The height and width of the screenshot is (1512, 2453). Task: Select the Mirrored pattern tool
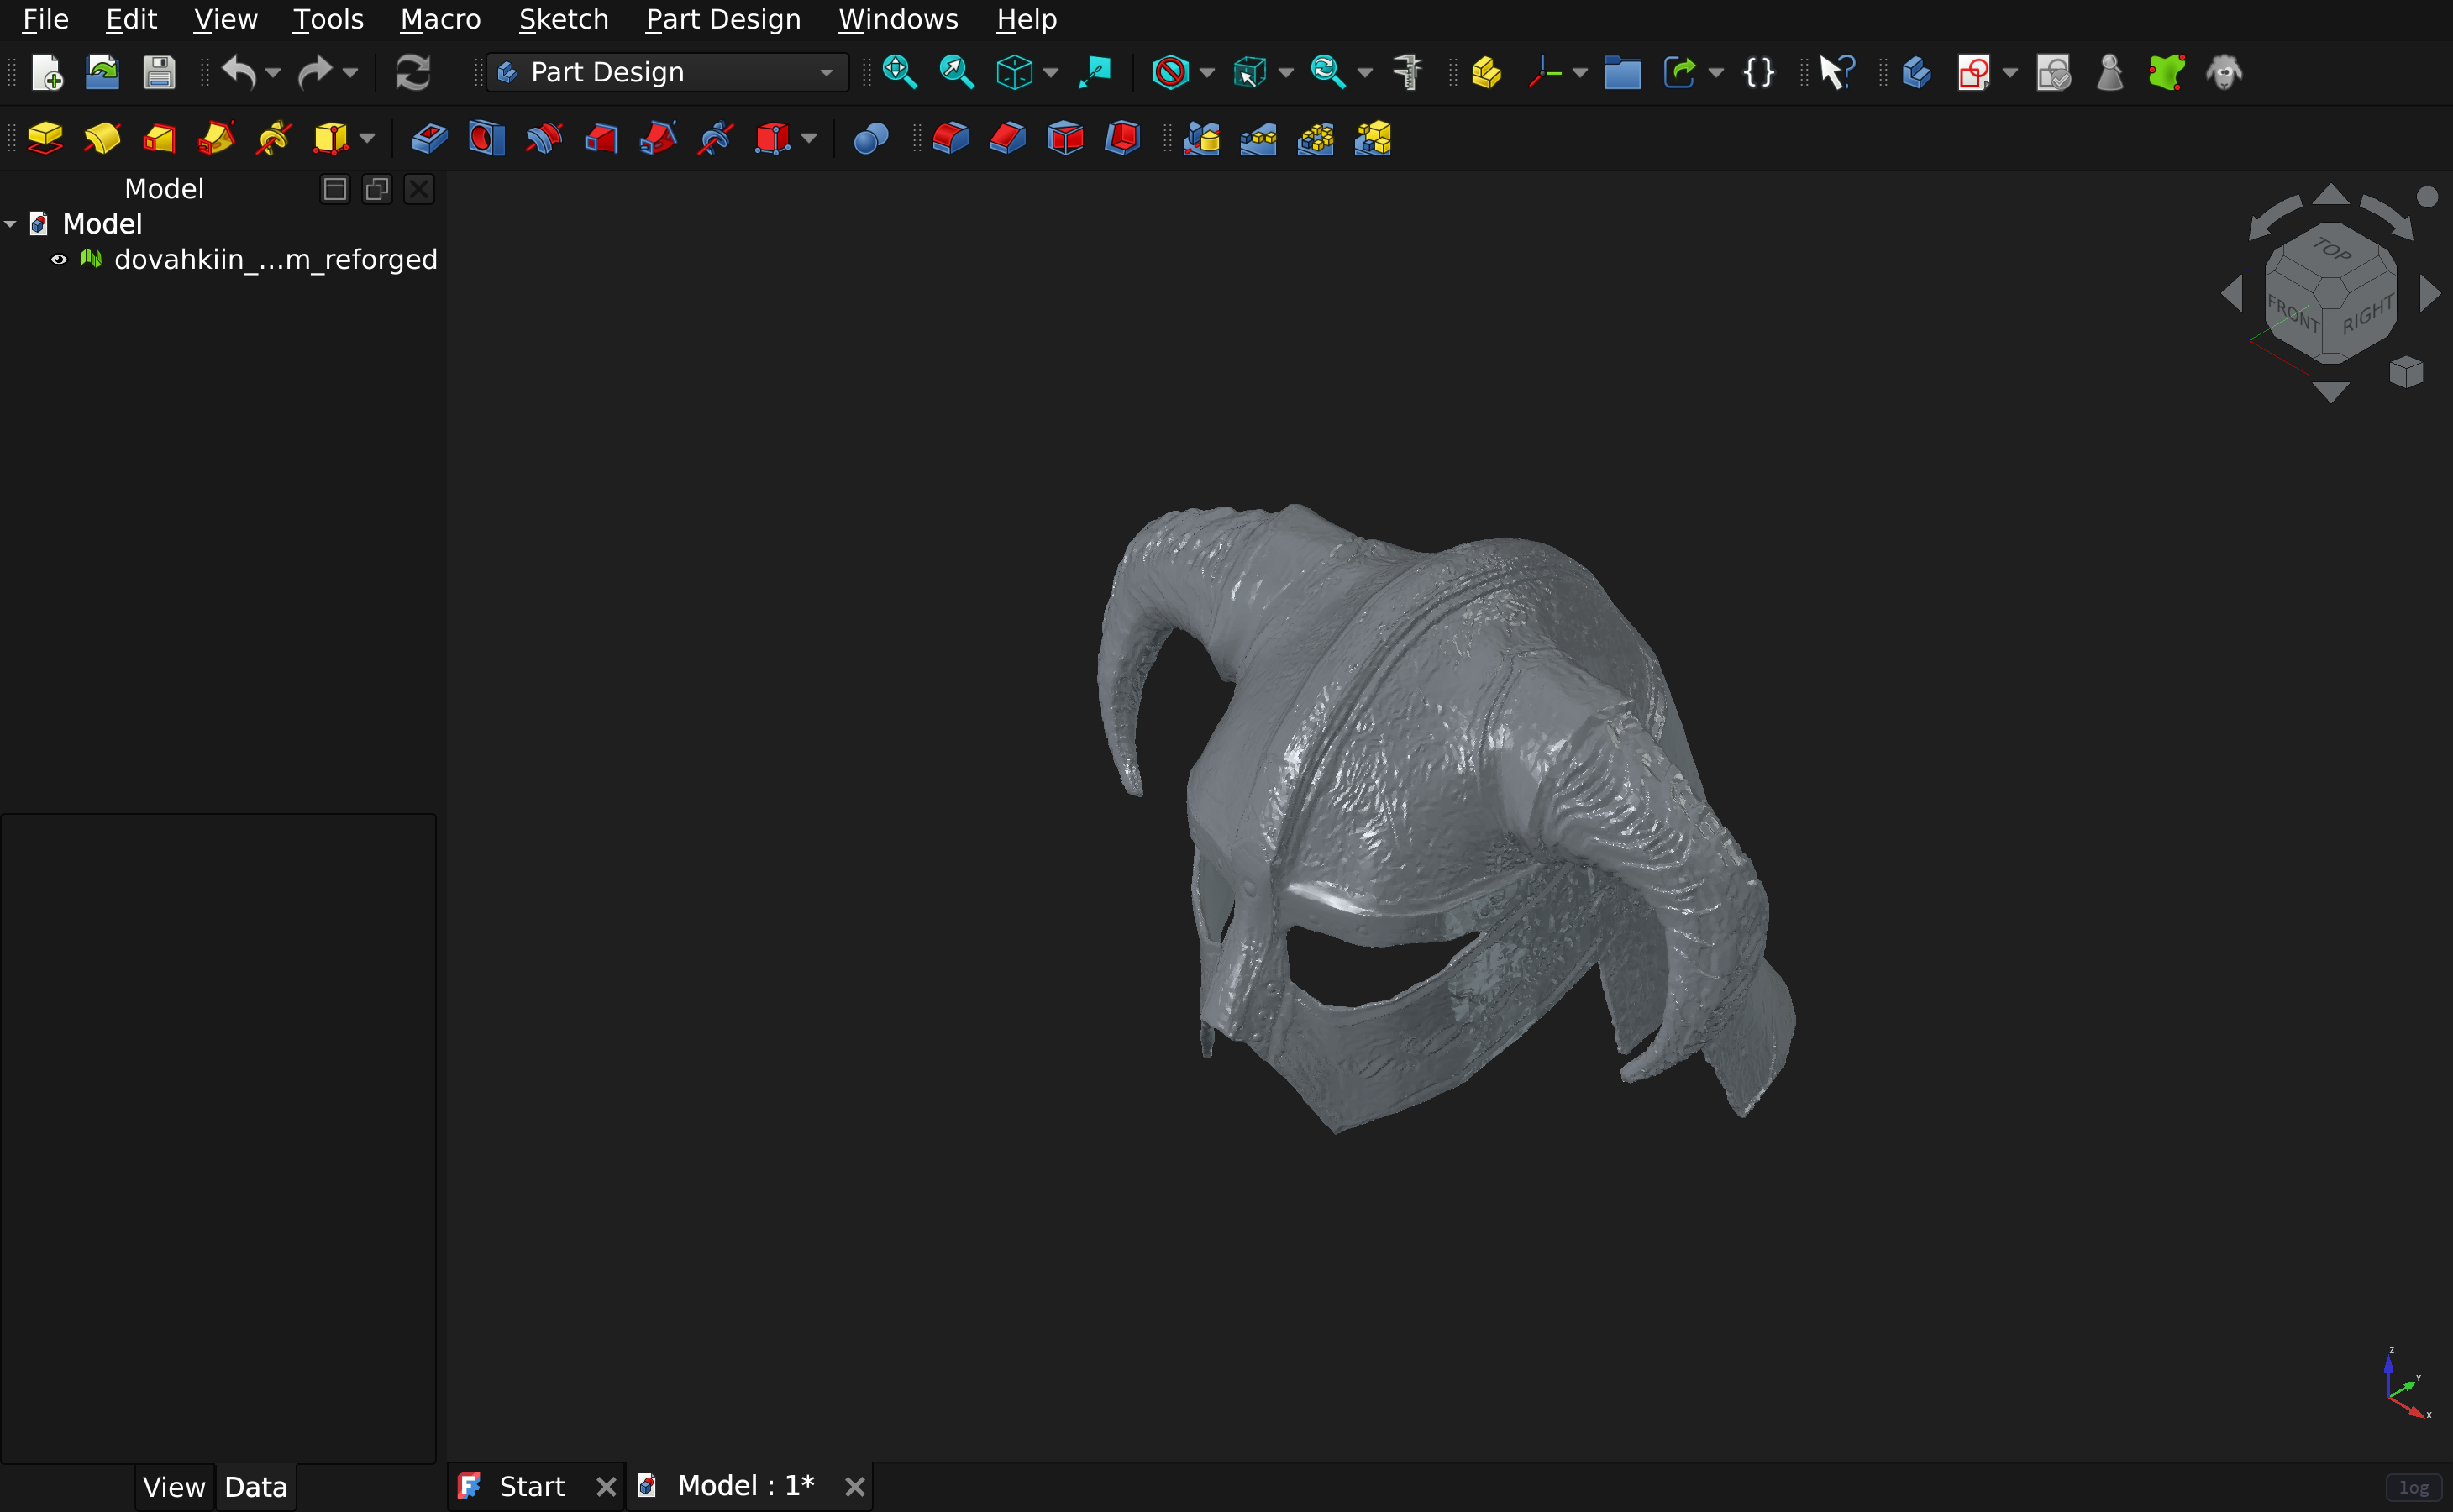click(1201, 138)
